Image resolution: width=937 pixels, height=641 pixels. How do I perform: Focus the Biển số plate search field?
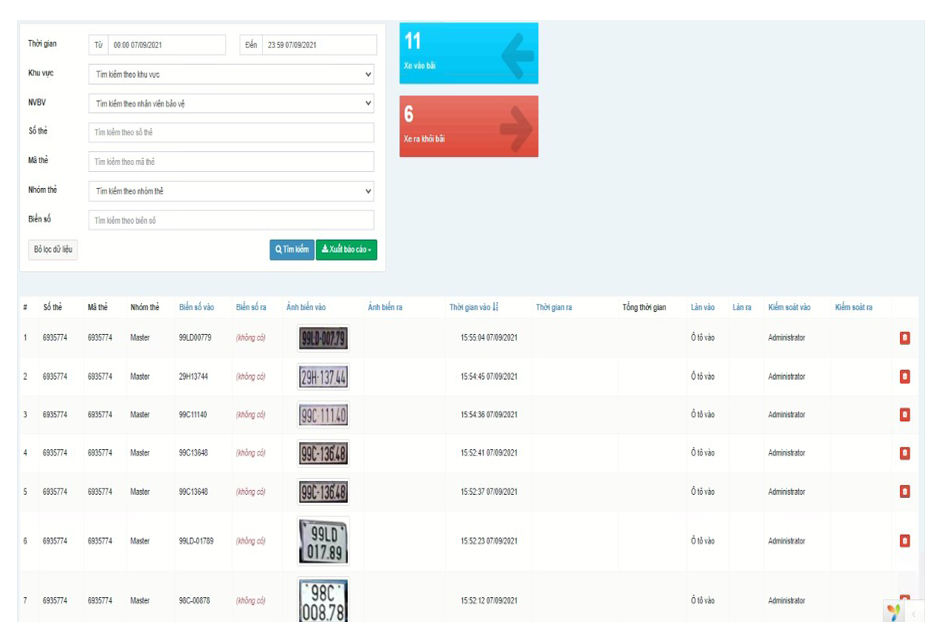coord(231,220)
